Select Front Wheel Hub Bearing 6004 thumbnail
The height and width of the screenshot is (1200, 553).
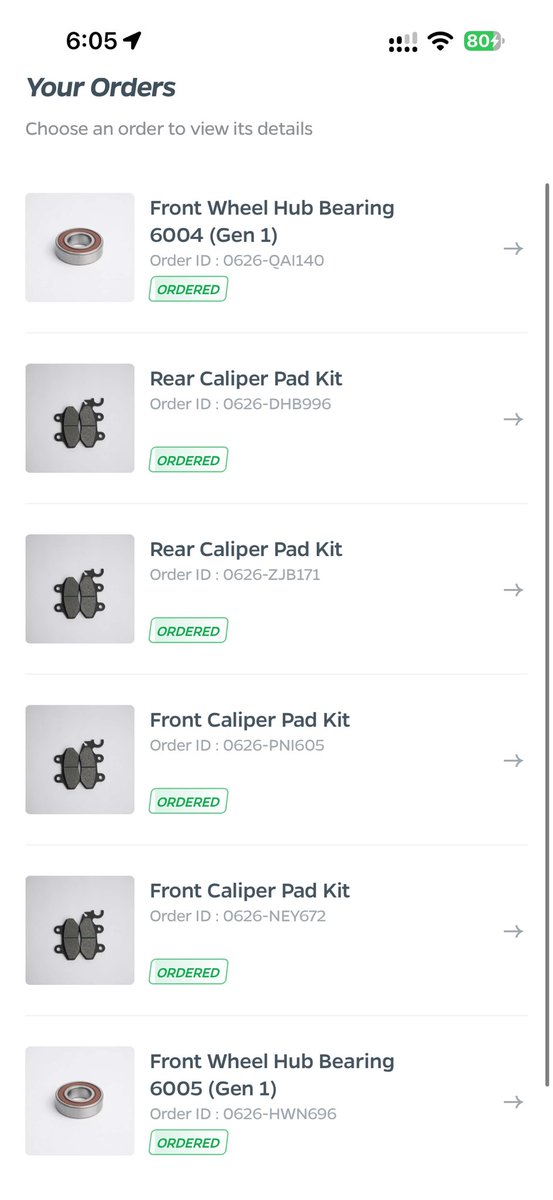(80, 248)
